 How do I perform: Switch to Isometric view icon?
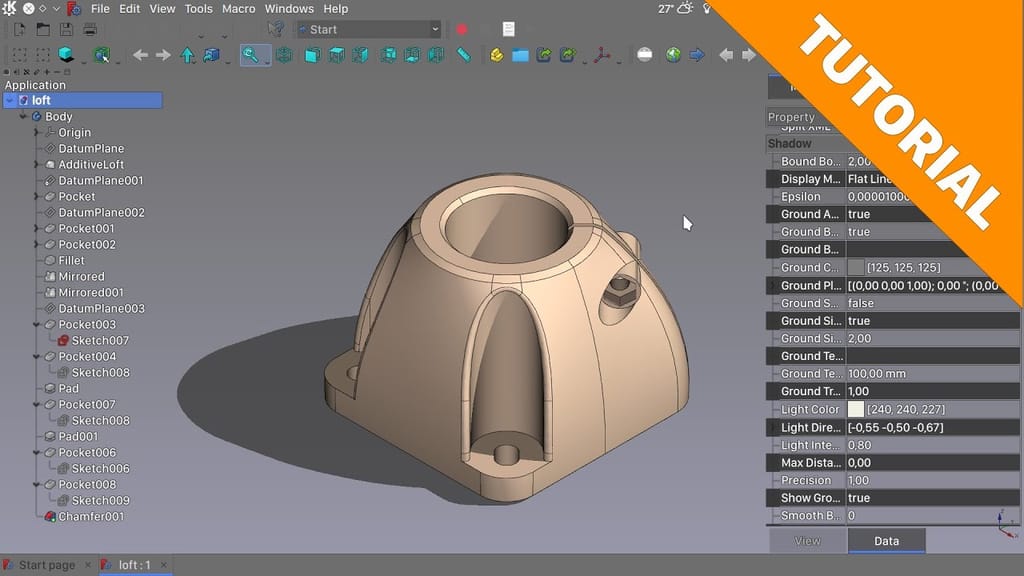(283, 56)
